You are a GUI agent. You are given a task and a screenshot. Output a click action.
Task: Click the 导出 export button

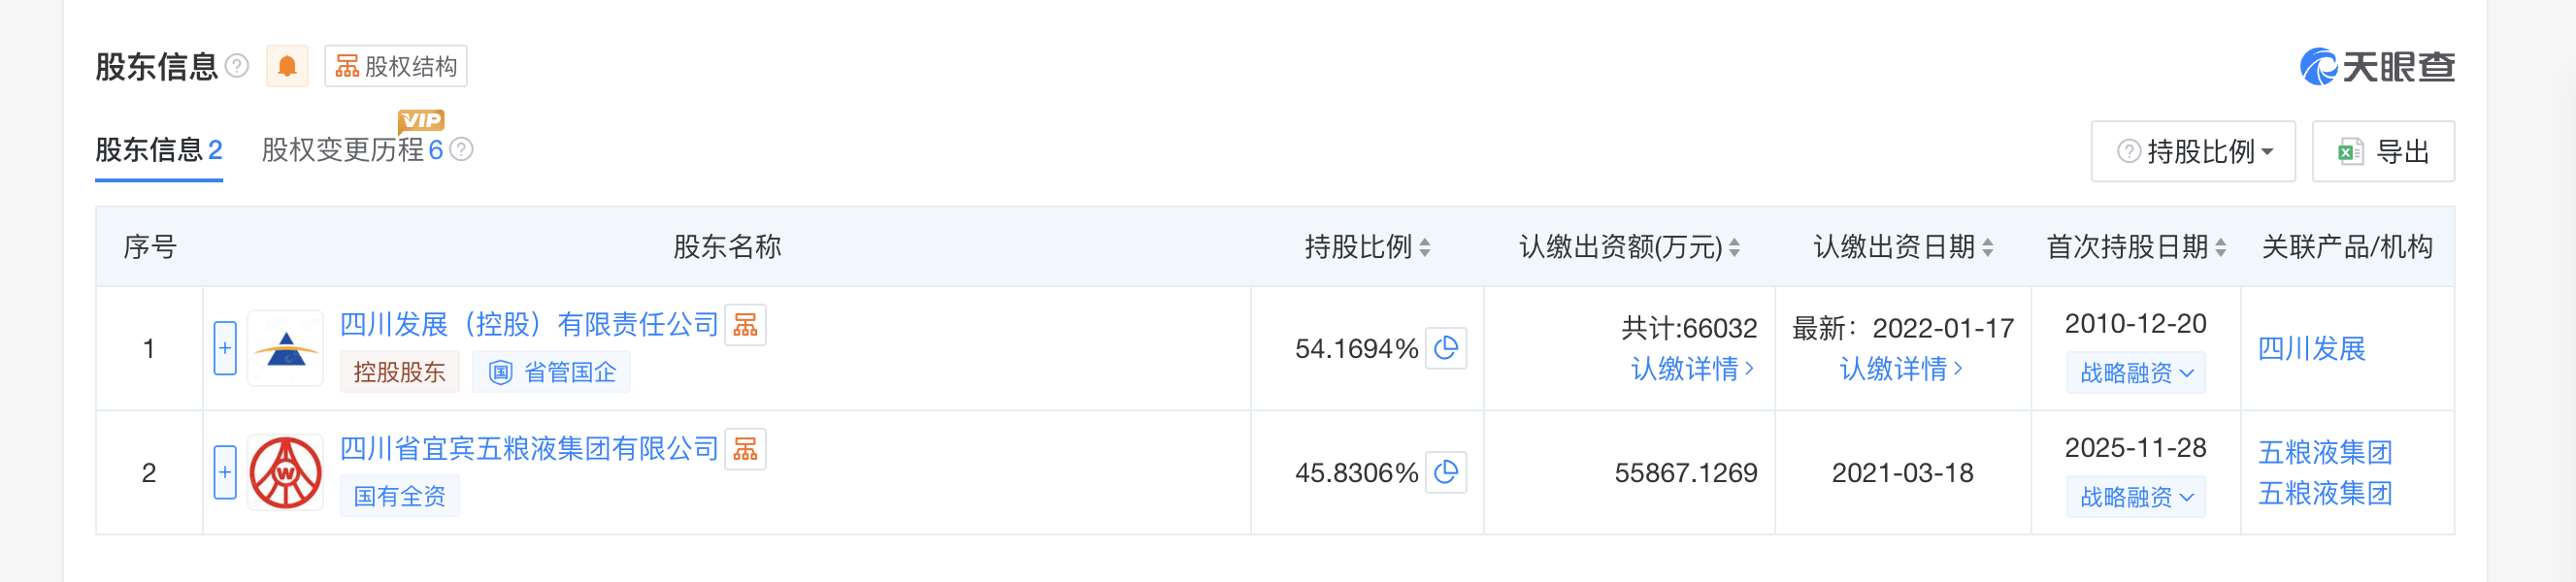point(2383,152)
